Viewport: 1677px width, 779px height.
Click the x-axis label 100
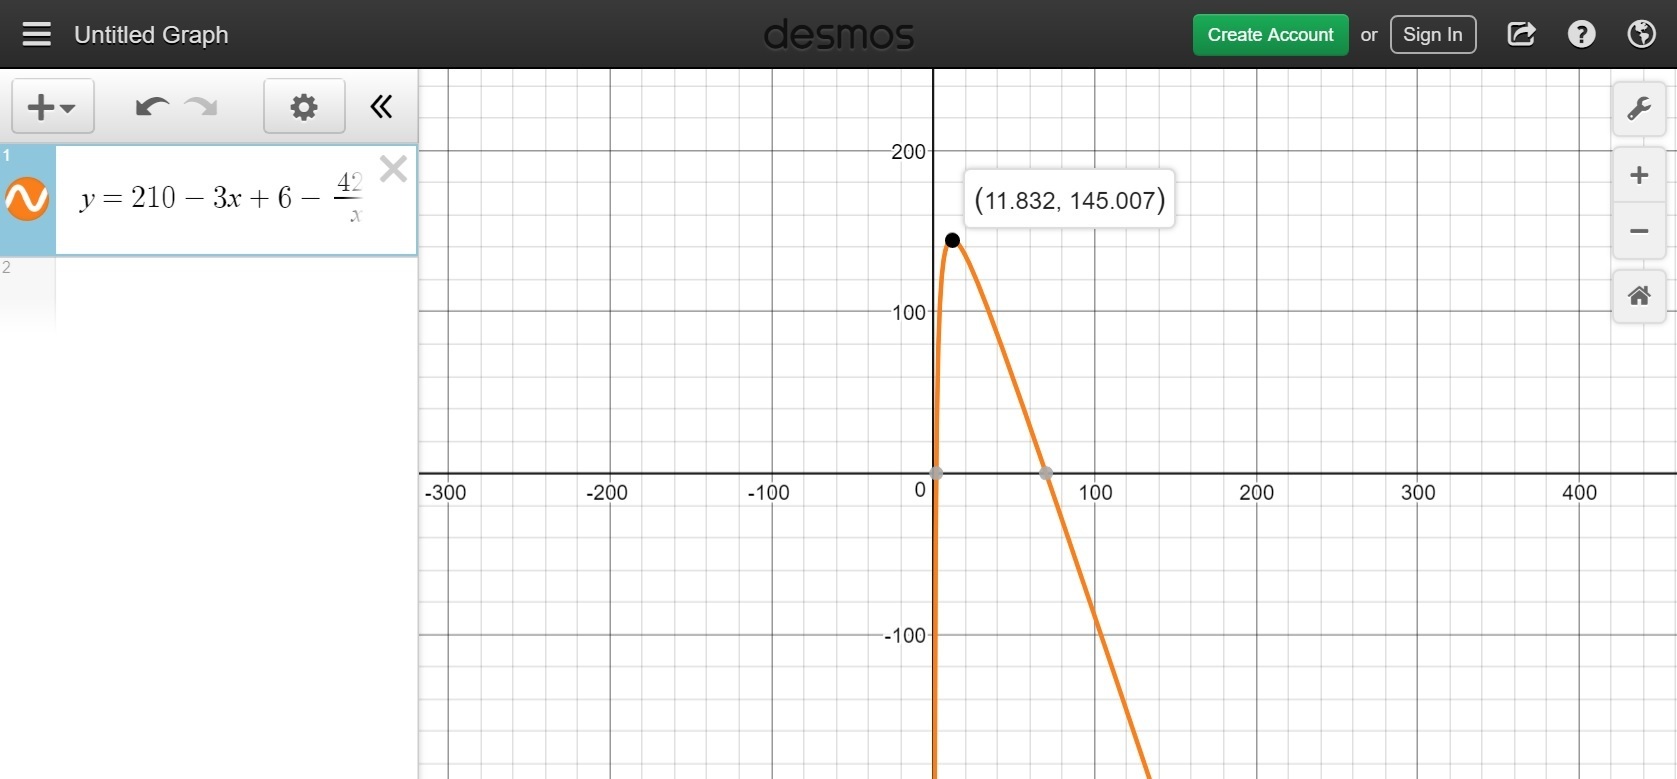(1095, 492)
